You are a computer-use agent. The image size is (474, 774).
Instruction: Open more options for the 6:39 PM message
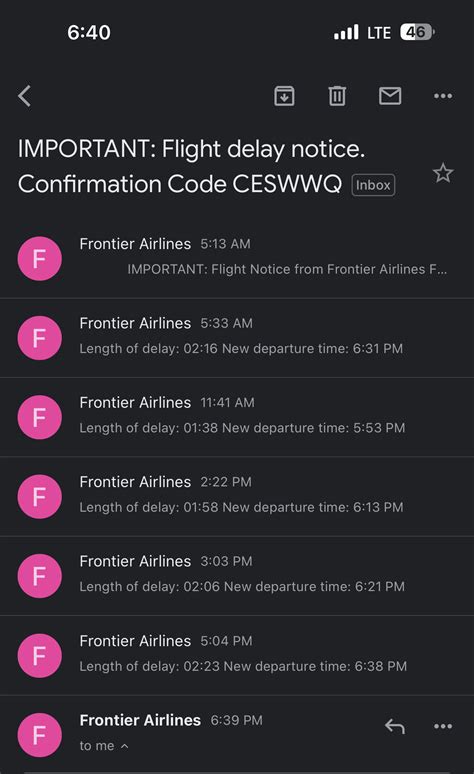coord(443,726)
